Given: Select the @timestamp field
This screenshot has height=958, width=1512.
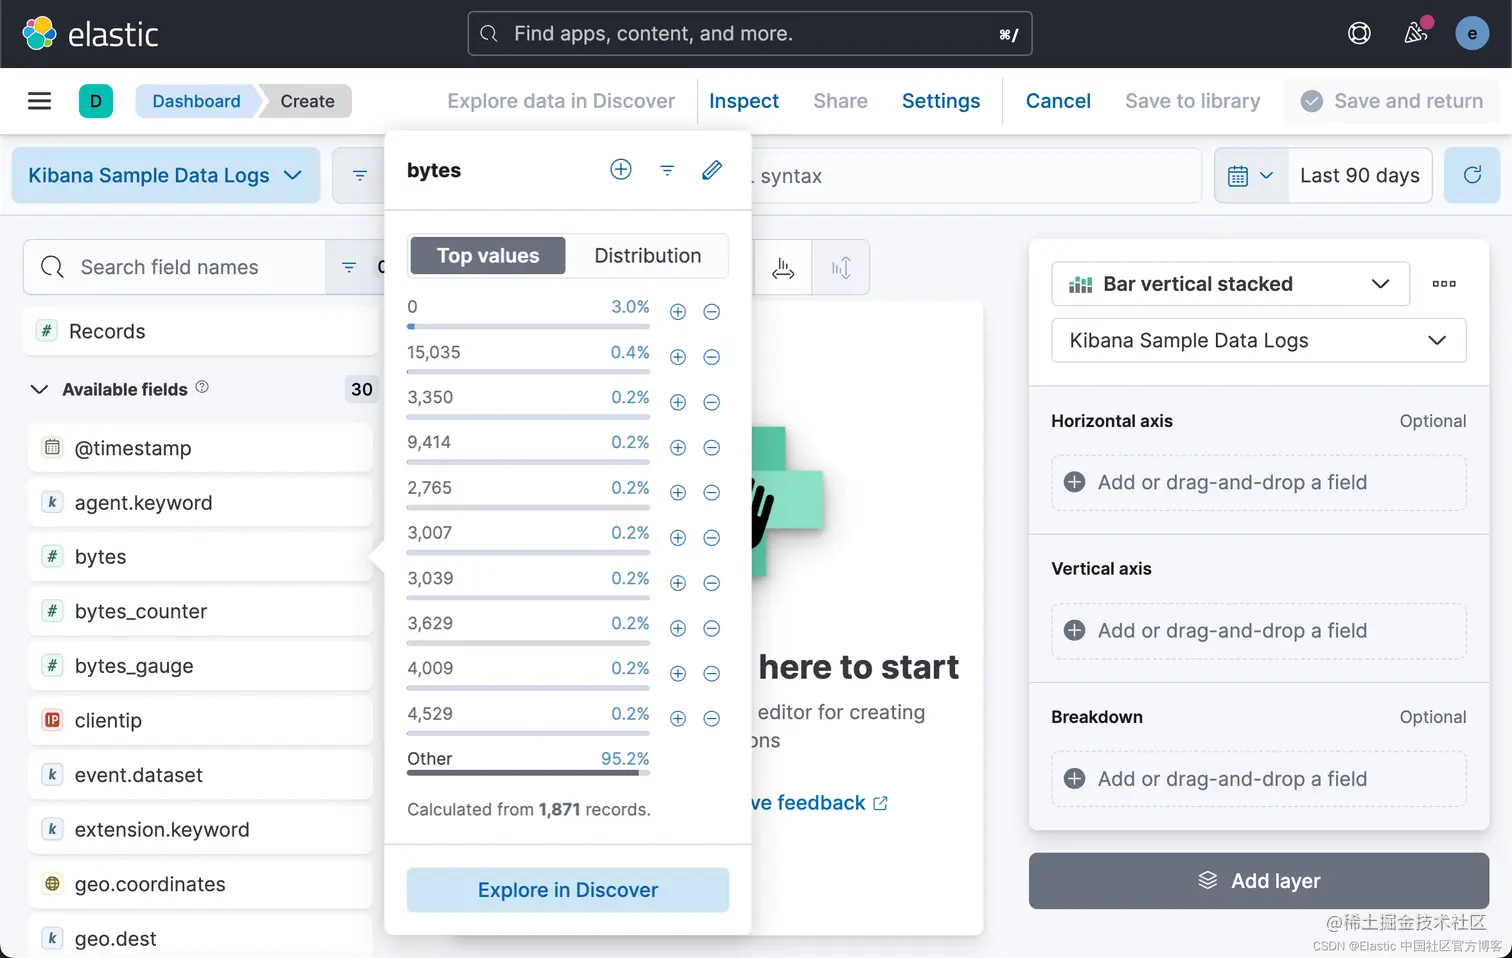Looking at the screenshot, I should tap(200, 448).
